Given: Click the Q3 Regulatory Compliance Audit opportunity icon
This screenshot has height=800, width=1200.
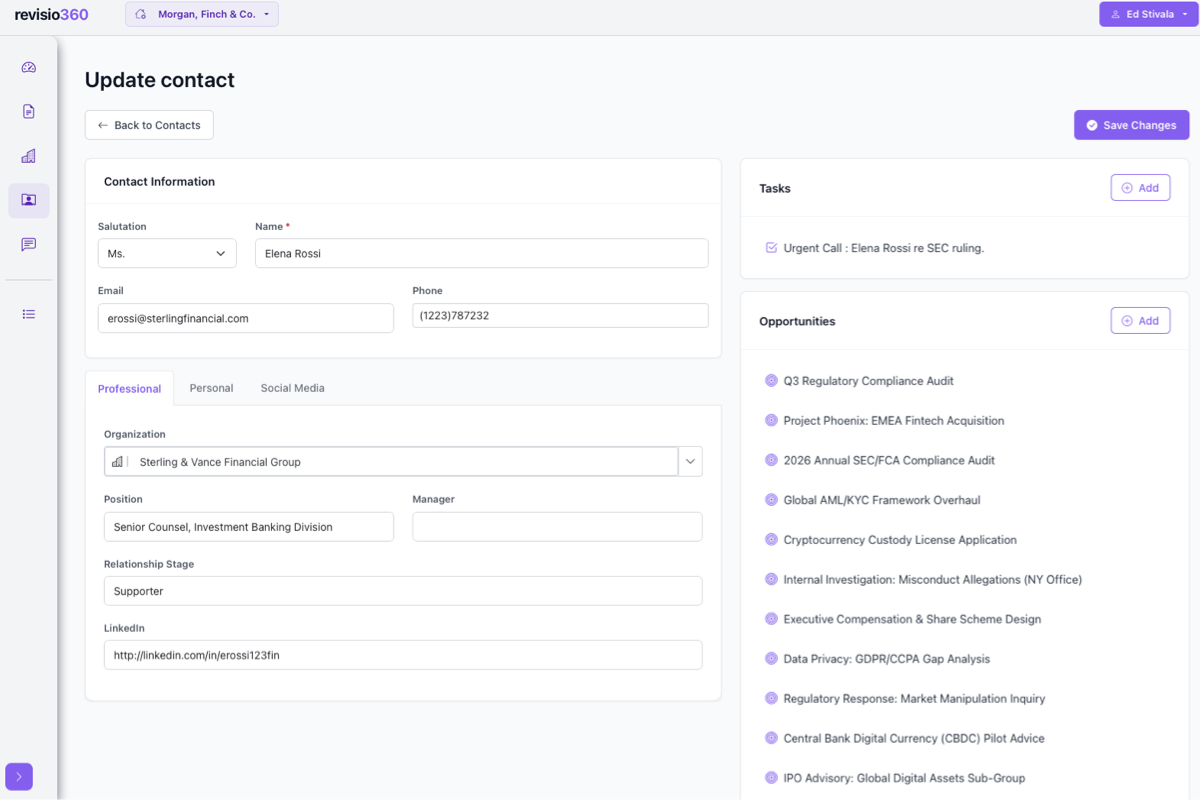Looking at the screenshot, I should coord(771,381).
